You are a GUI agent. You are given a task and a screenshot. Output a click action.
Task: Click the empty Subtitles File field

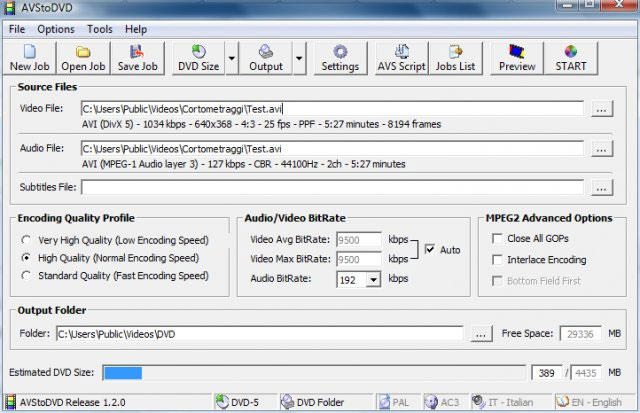(332, 188)
